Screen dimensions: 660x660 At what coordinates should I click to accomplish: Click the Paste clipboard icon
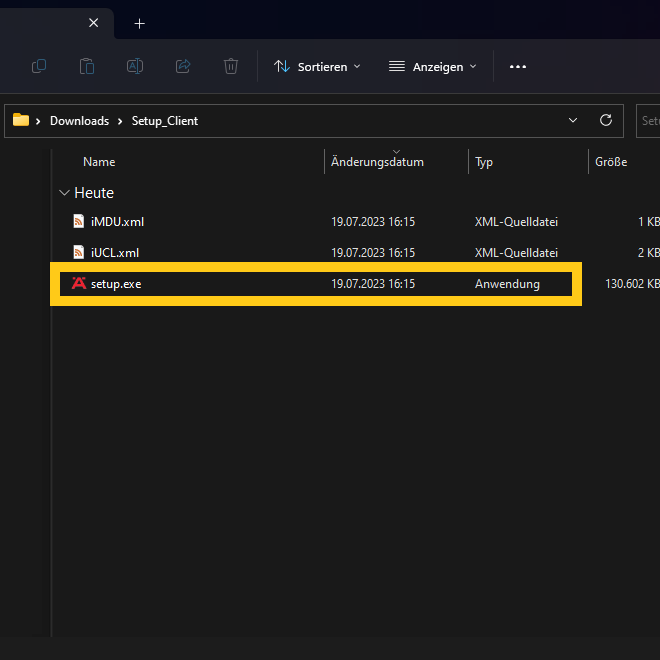(x=87, y=66)
